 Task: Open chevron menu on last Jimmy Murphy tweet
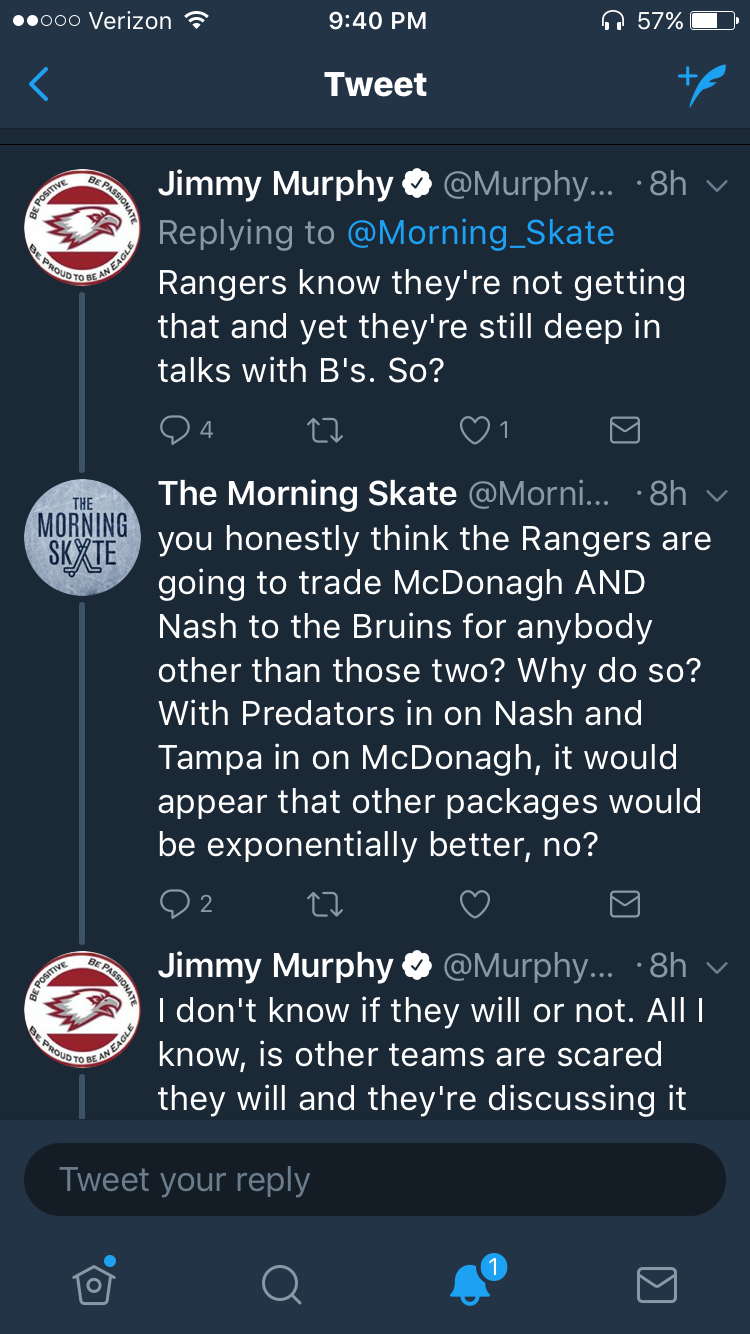click(716, 967)
